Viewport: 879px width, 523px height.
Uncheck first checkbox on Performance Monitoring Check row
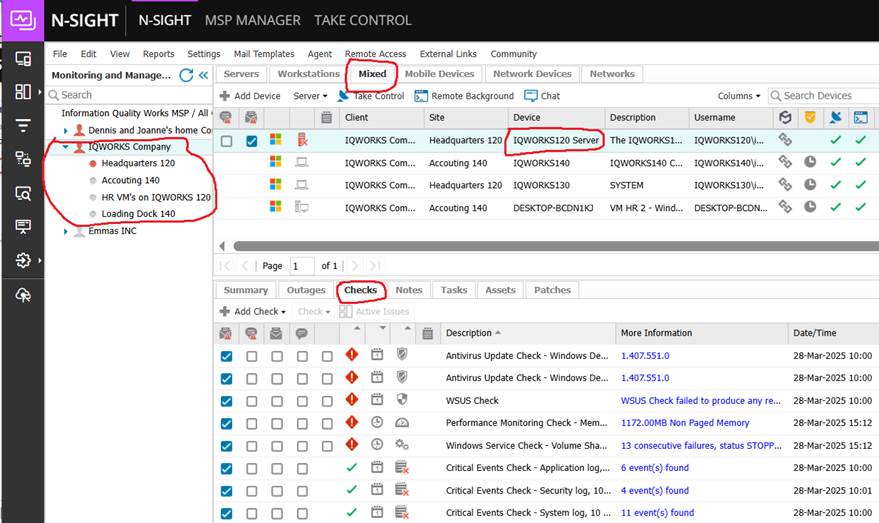(226, 423)
